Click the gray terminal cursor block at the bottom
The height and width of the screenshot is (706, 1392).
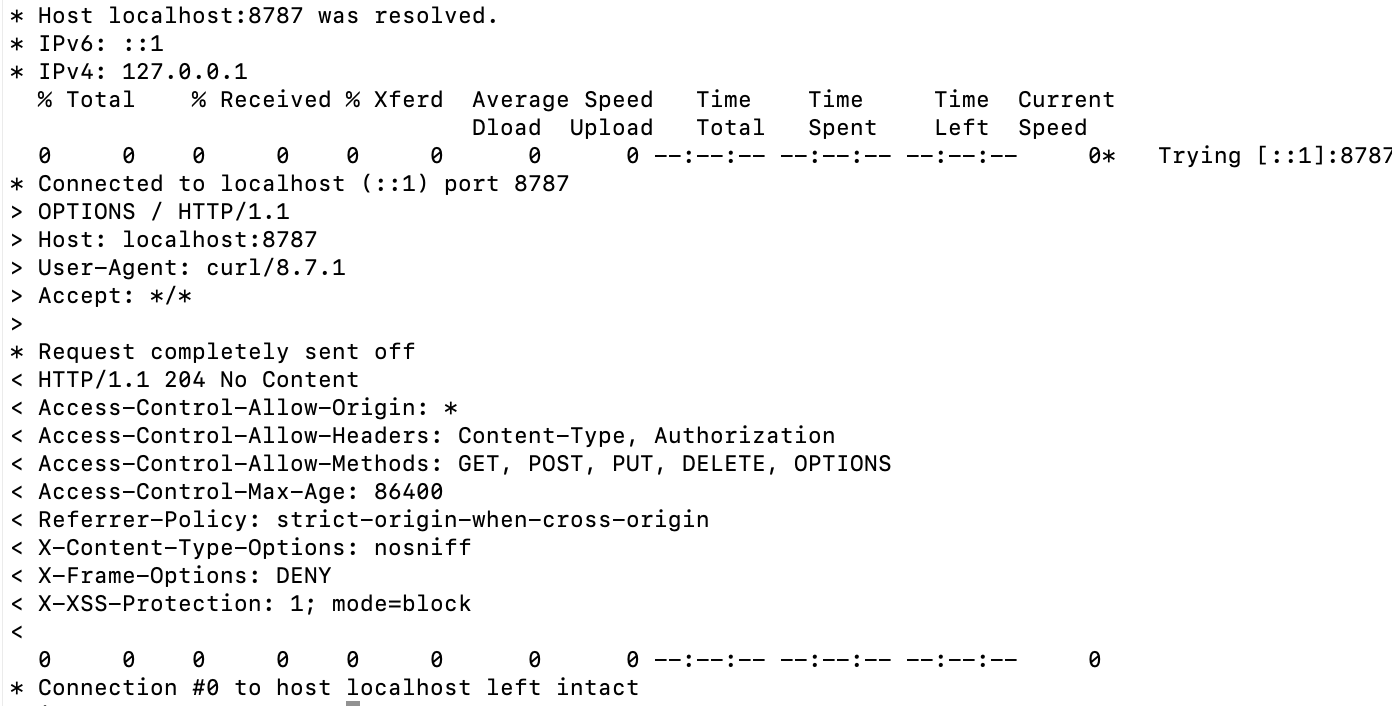click(353, 703)
